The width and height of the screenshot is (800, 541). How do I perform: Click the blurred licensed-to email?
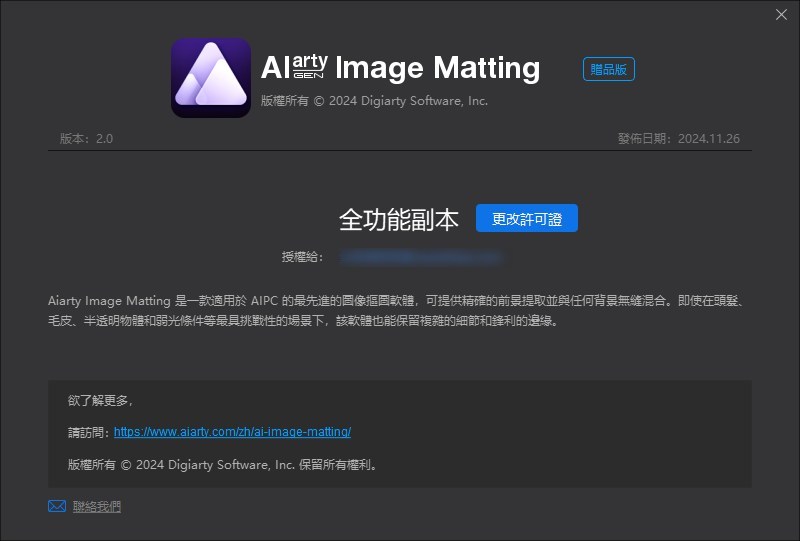(x=421, y=257)
